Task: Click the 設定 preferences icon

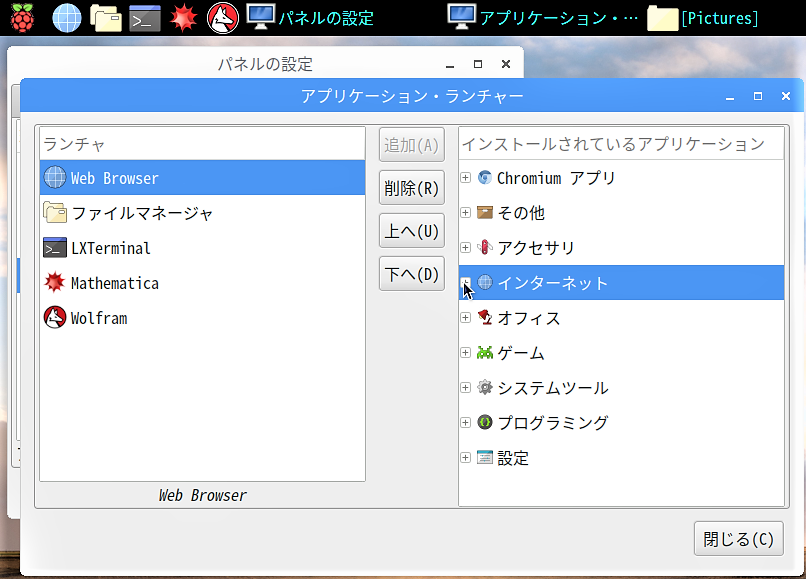Action: click(x=485, y=457)
